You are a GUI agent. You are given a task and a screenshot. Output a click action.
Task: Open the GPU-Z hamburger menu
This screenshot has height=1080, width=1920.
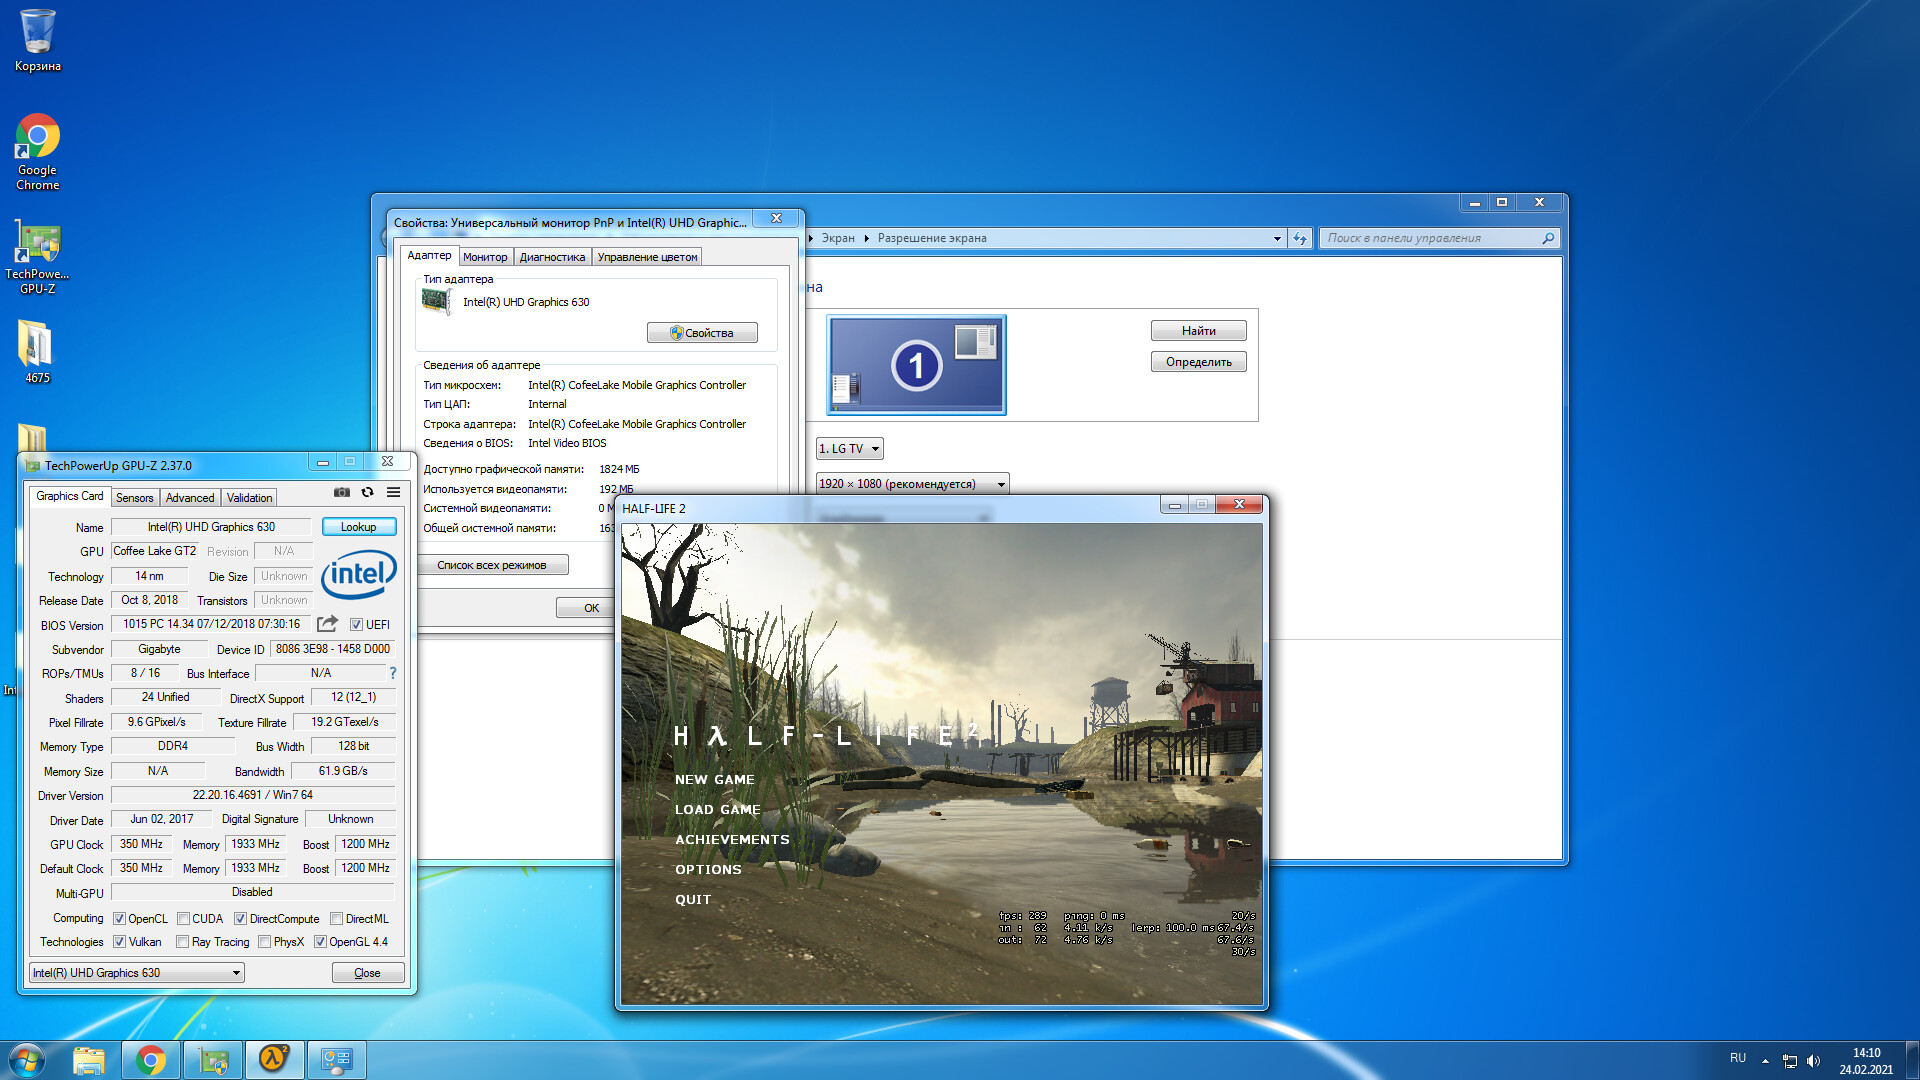(x=394, y=492)
